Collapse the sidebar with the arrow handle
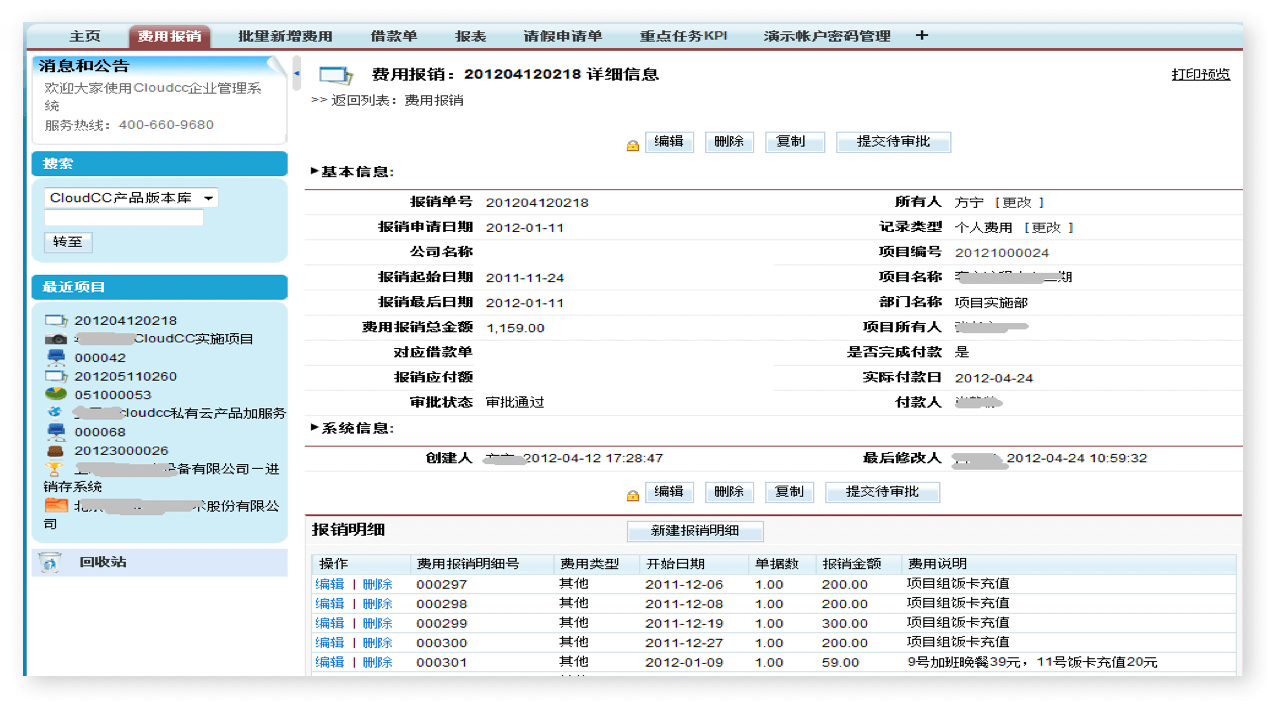 [296, 73]
